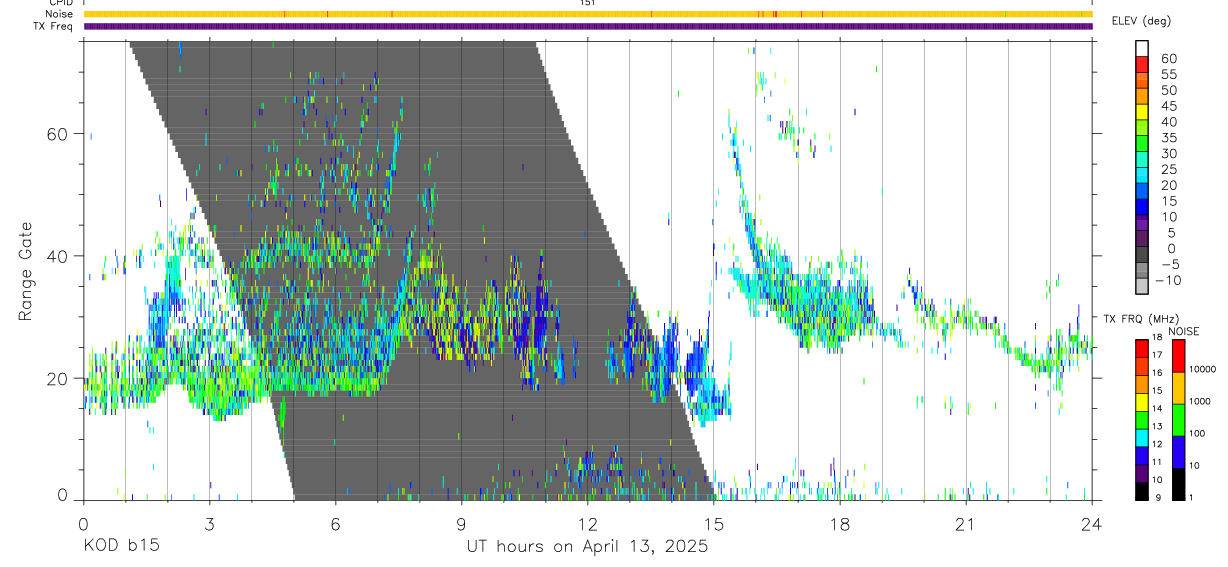
Task: Click the '100' value on the NOISE colorbar
Action: click(1197, 433)
